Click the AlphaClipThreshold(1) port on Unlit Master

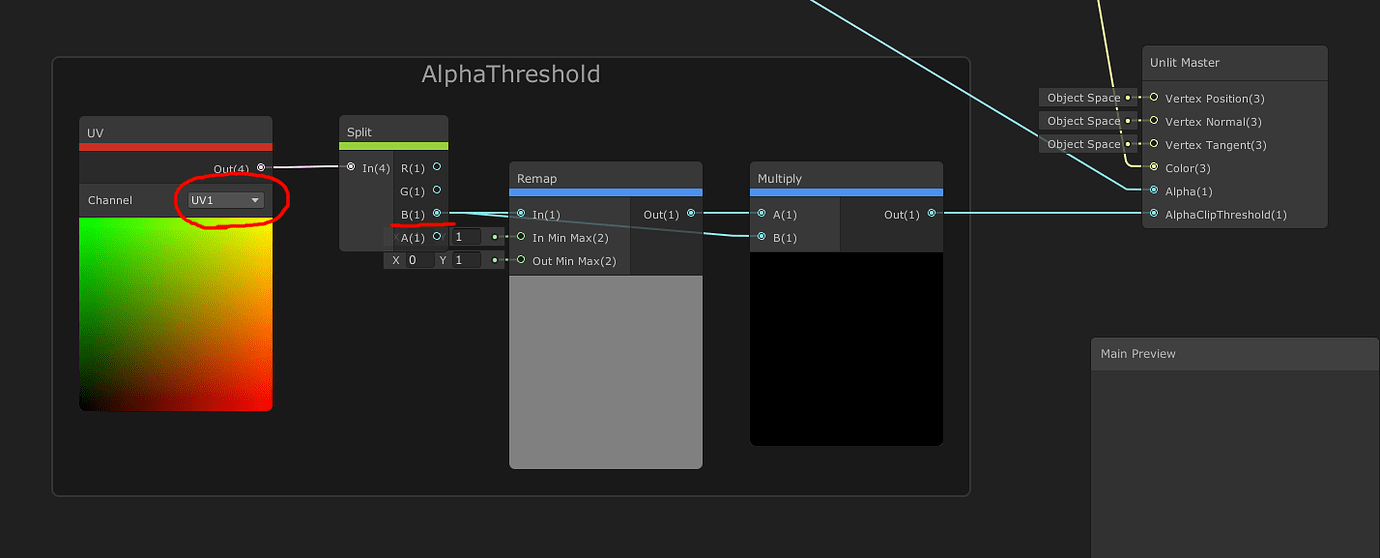coord(1154,214)
